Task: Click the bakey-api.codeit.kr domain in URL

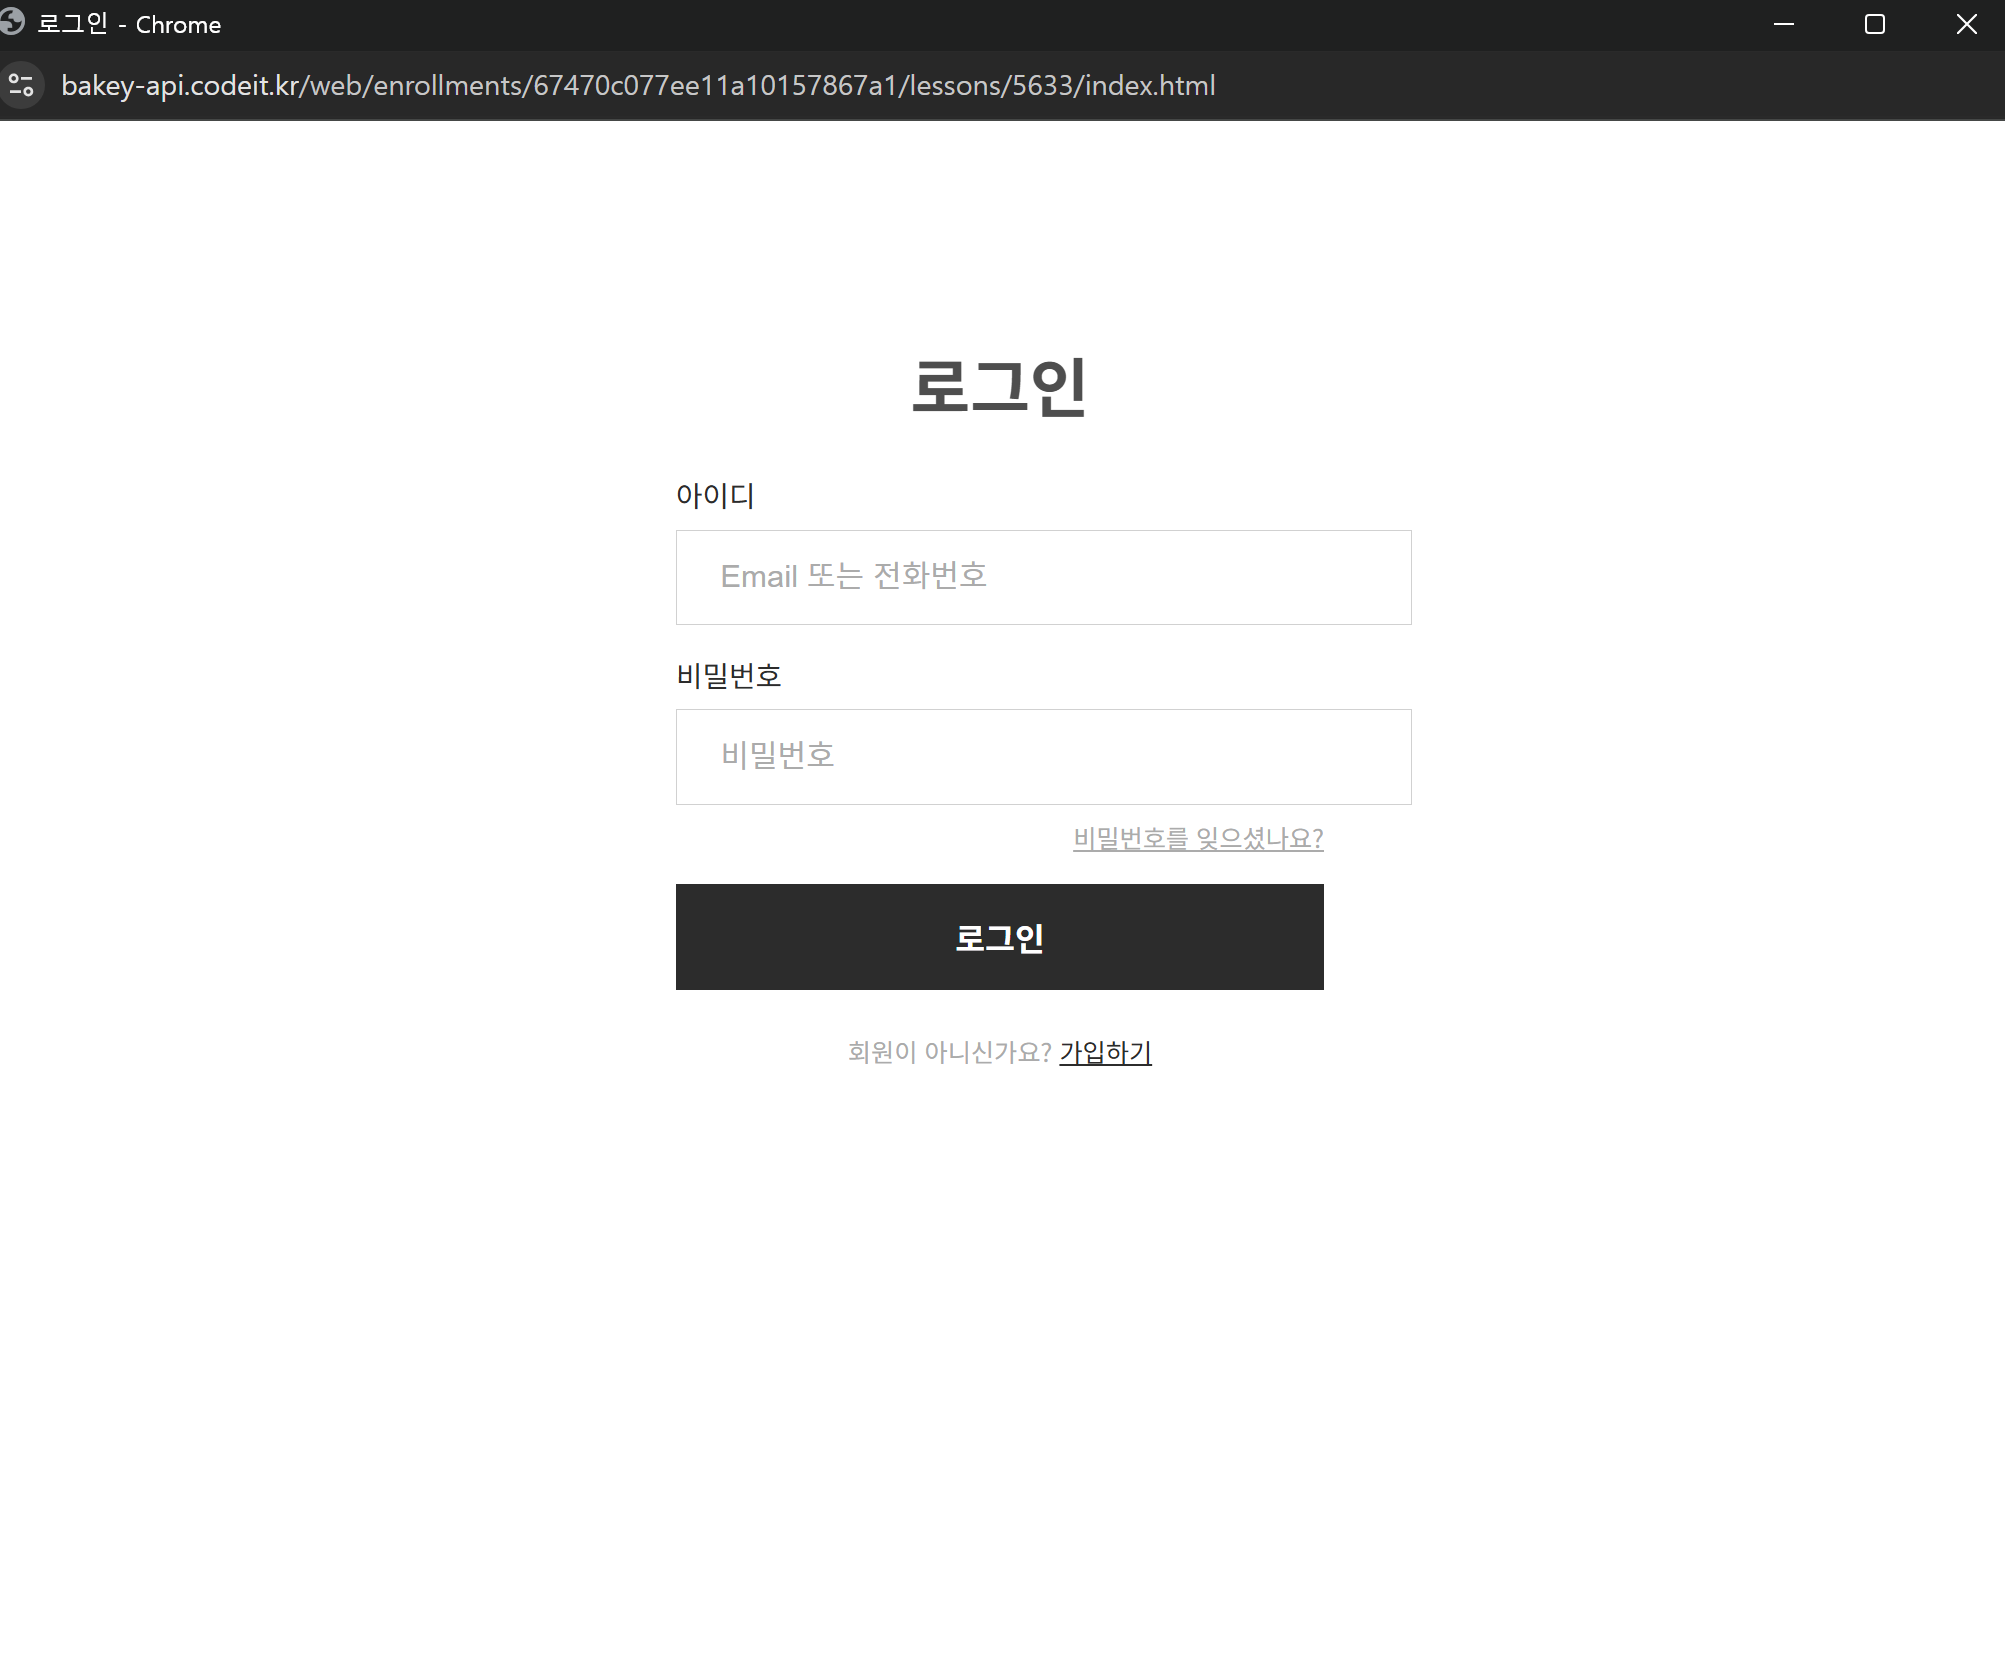Action: click(x=180, y=86)
